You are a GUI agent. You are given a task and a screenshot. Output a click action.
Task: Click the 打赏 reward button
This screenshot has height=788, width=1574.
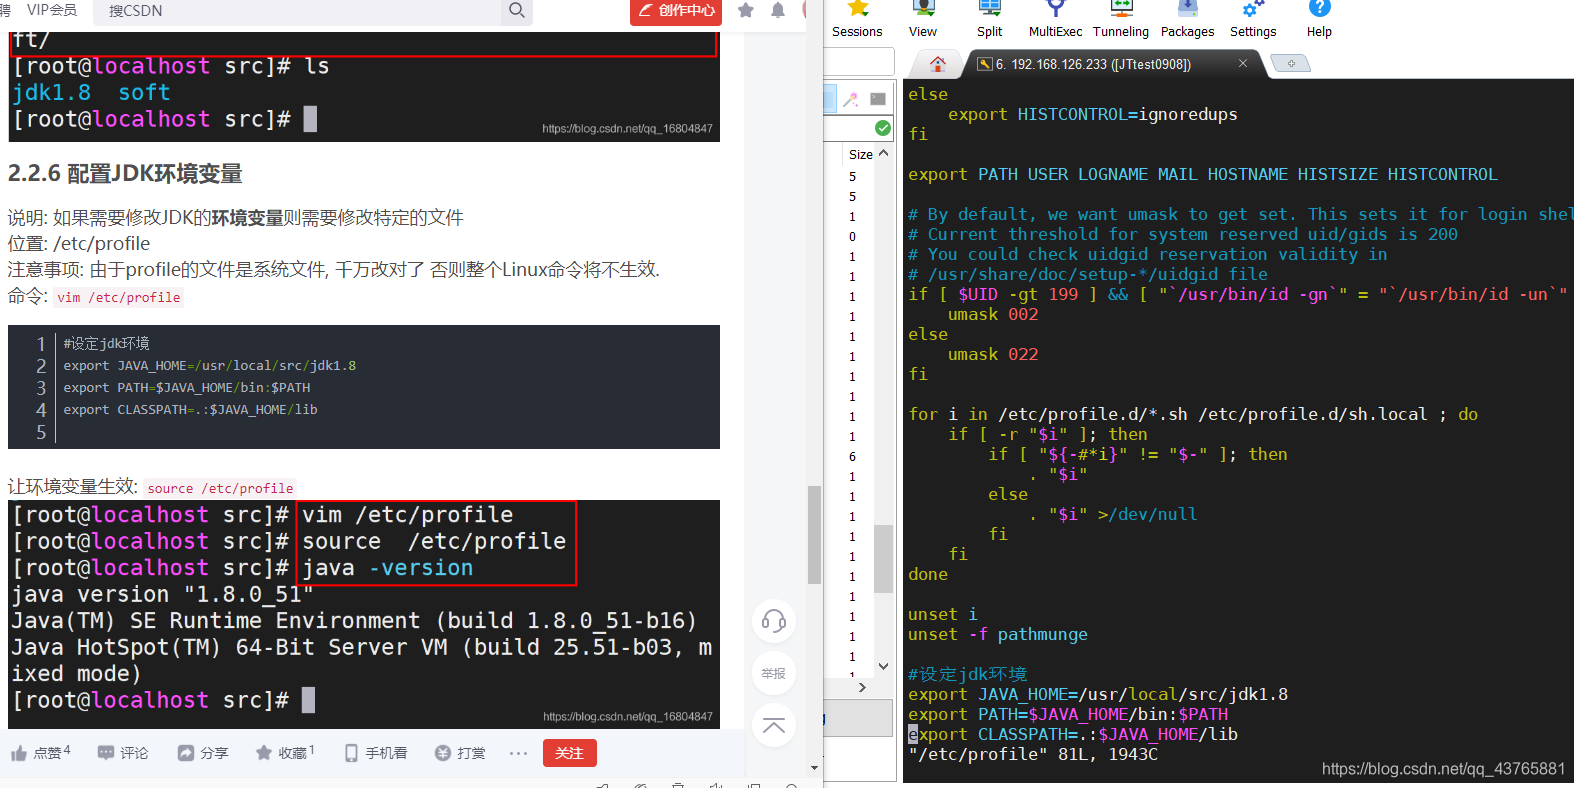460,753
